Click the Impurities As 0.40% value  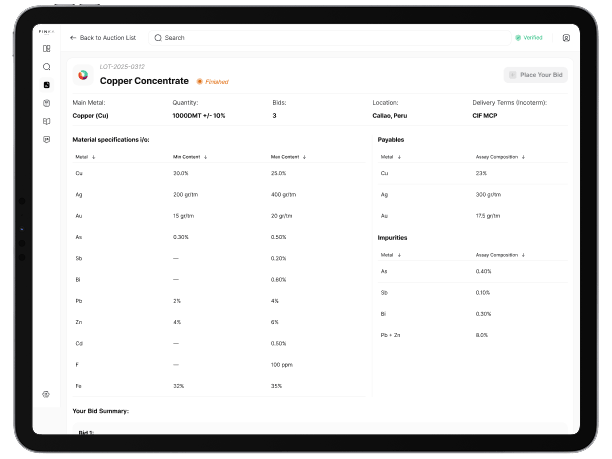click(x=483, y=271)
